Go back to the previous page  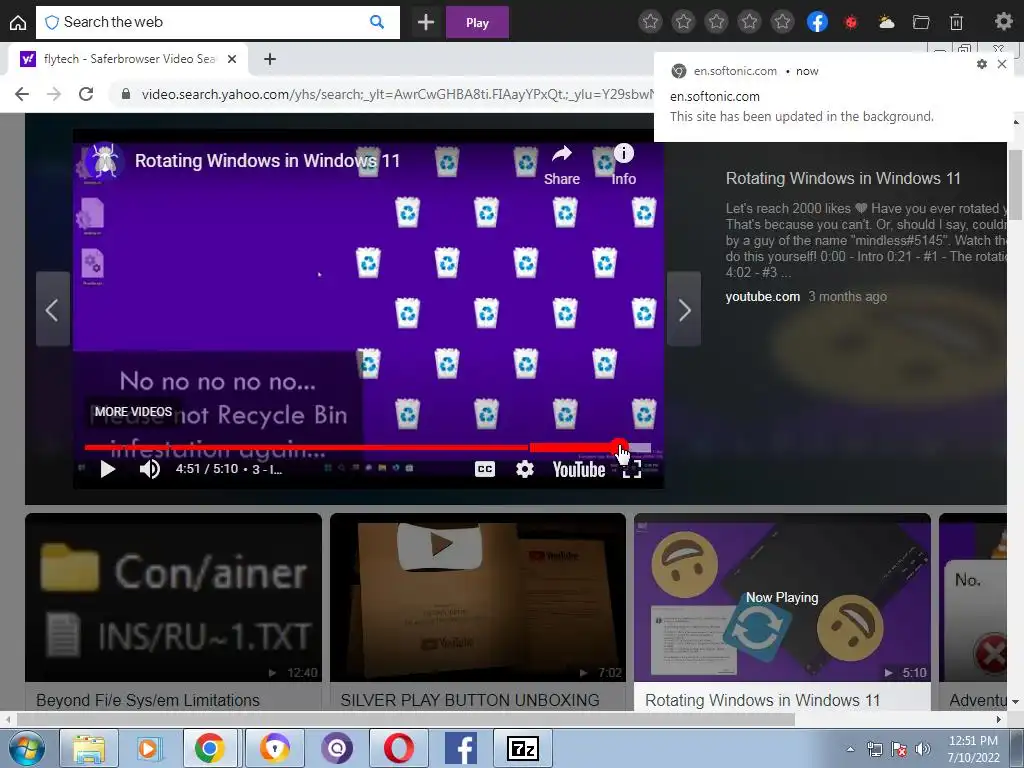click(x=22, y=94)
